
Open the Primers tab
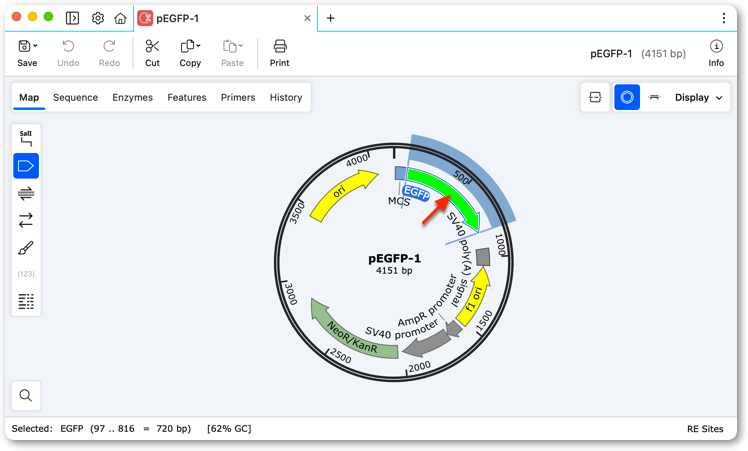point(238,97)
